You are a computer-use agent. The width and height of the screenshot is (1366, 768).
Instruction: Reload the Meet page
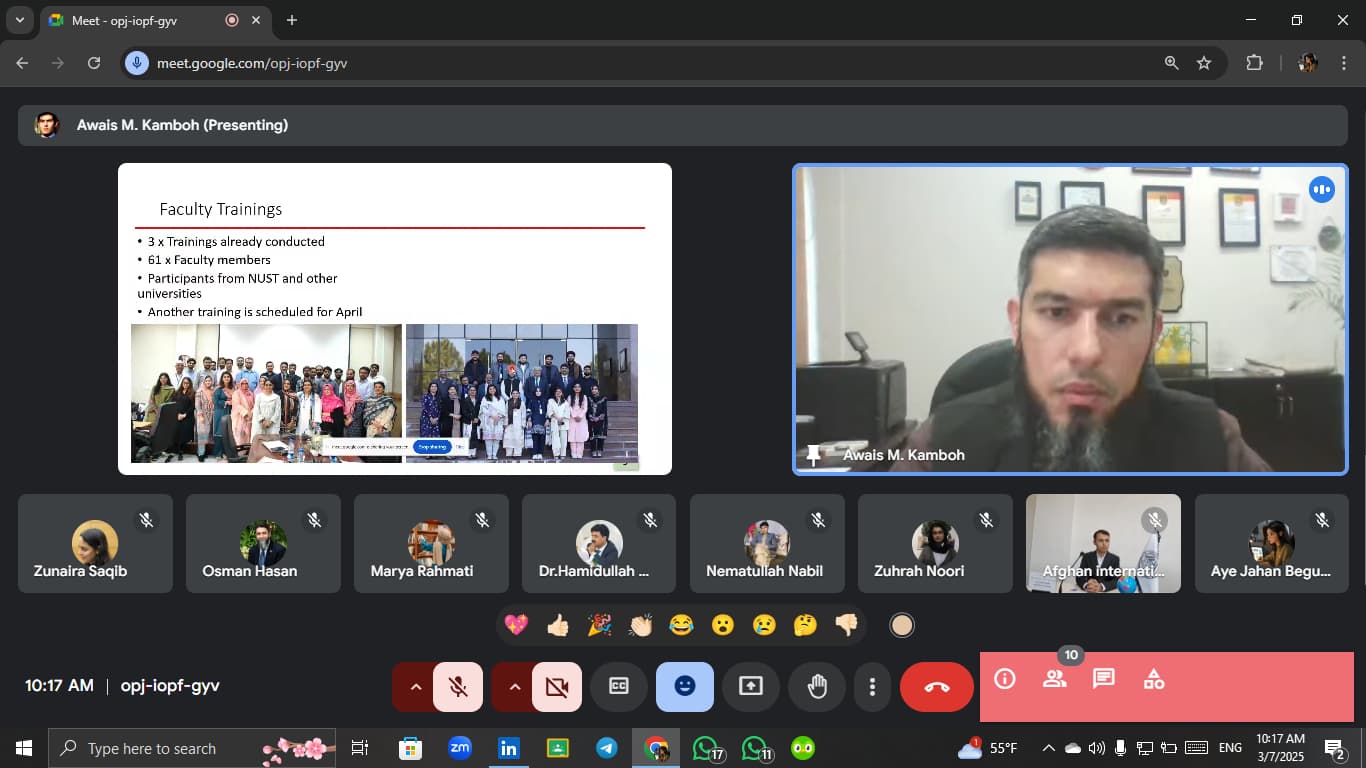pyautogui.click(x=94, y=63)
